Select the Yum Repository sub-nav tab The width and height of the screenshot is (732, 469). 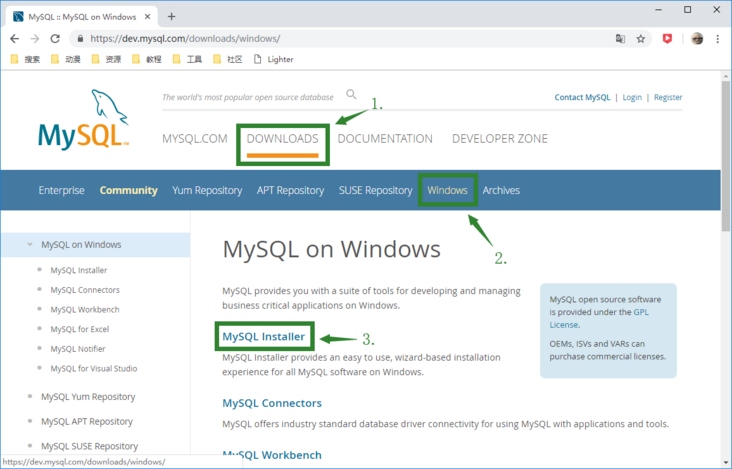[x=207, y=190]
